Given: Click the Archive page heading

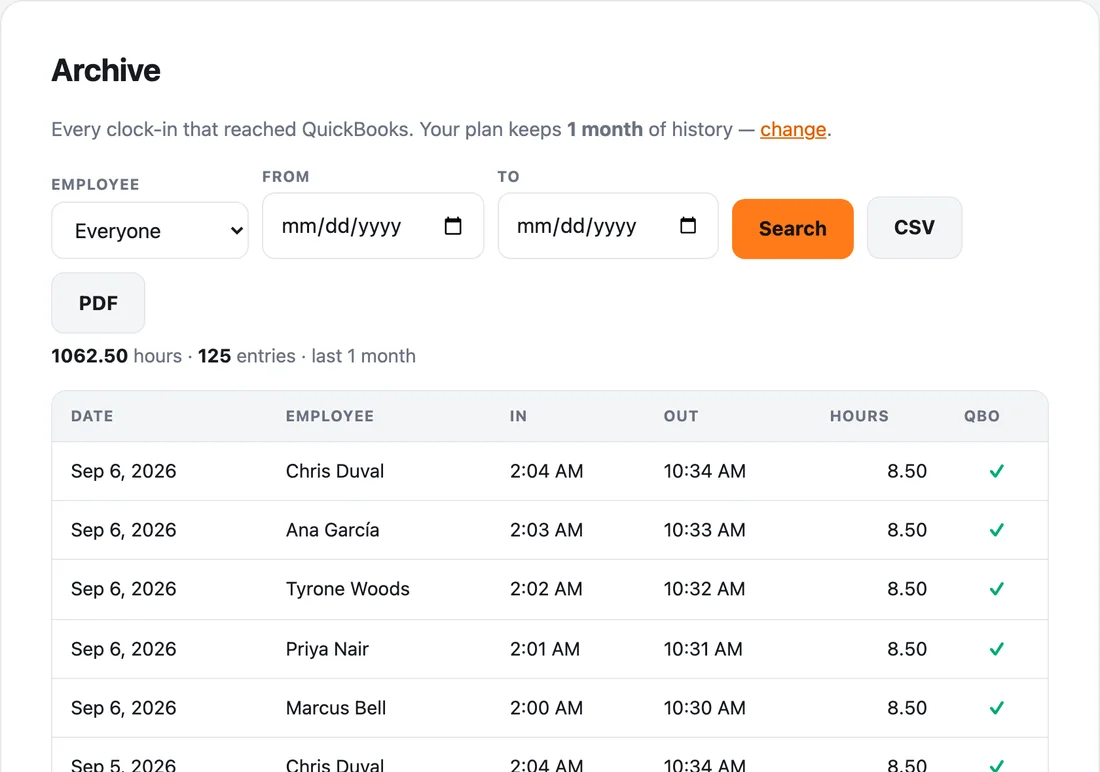Looking at the screenshot, I should point(106,70).
